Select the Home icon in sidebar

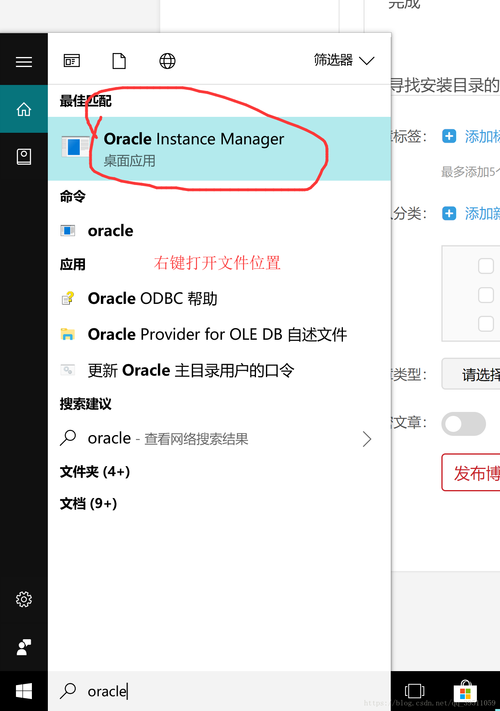pos(24,109)
